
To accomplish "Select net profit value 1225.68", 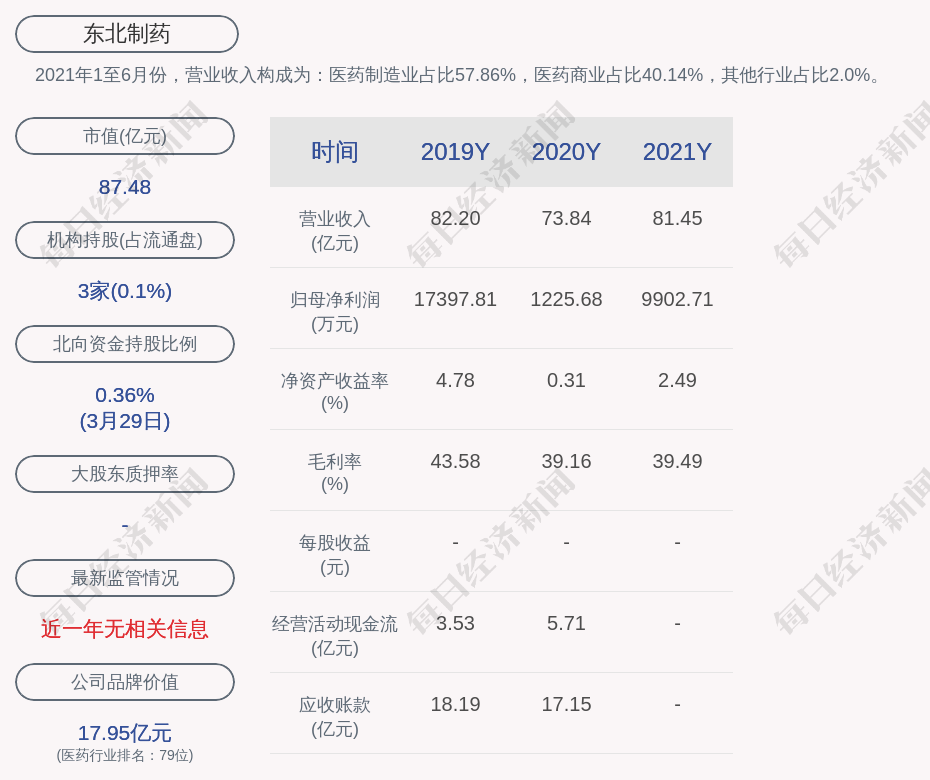I will coord(566,300).
